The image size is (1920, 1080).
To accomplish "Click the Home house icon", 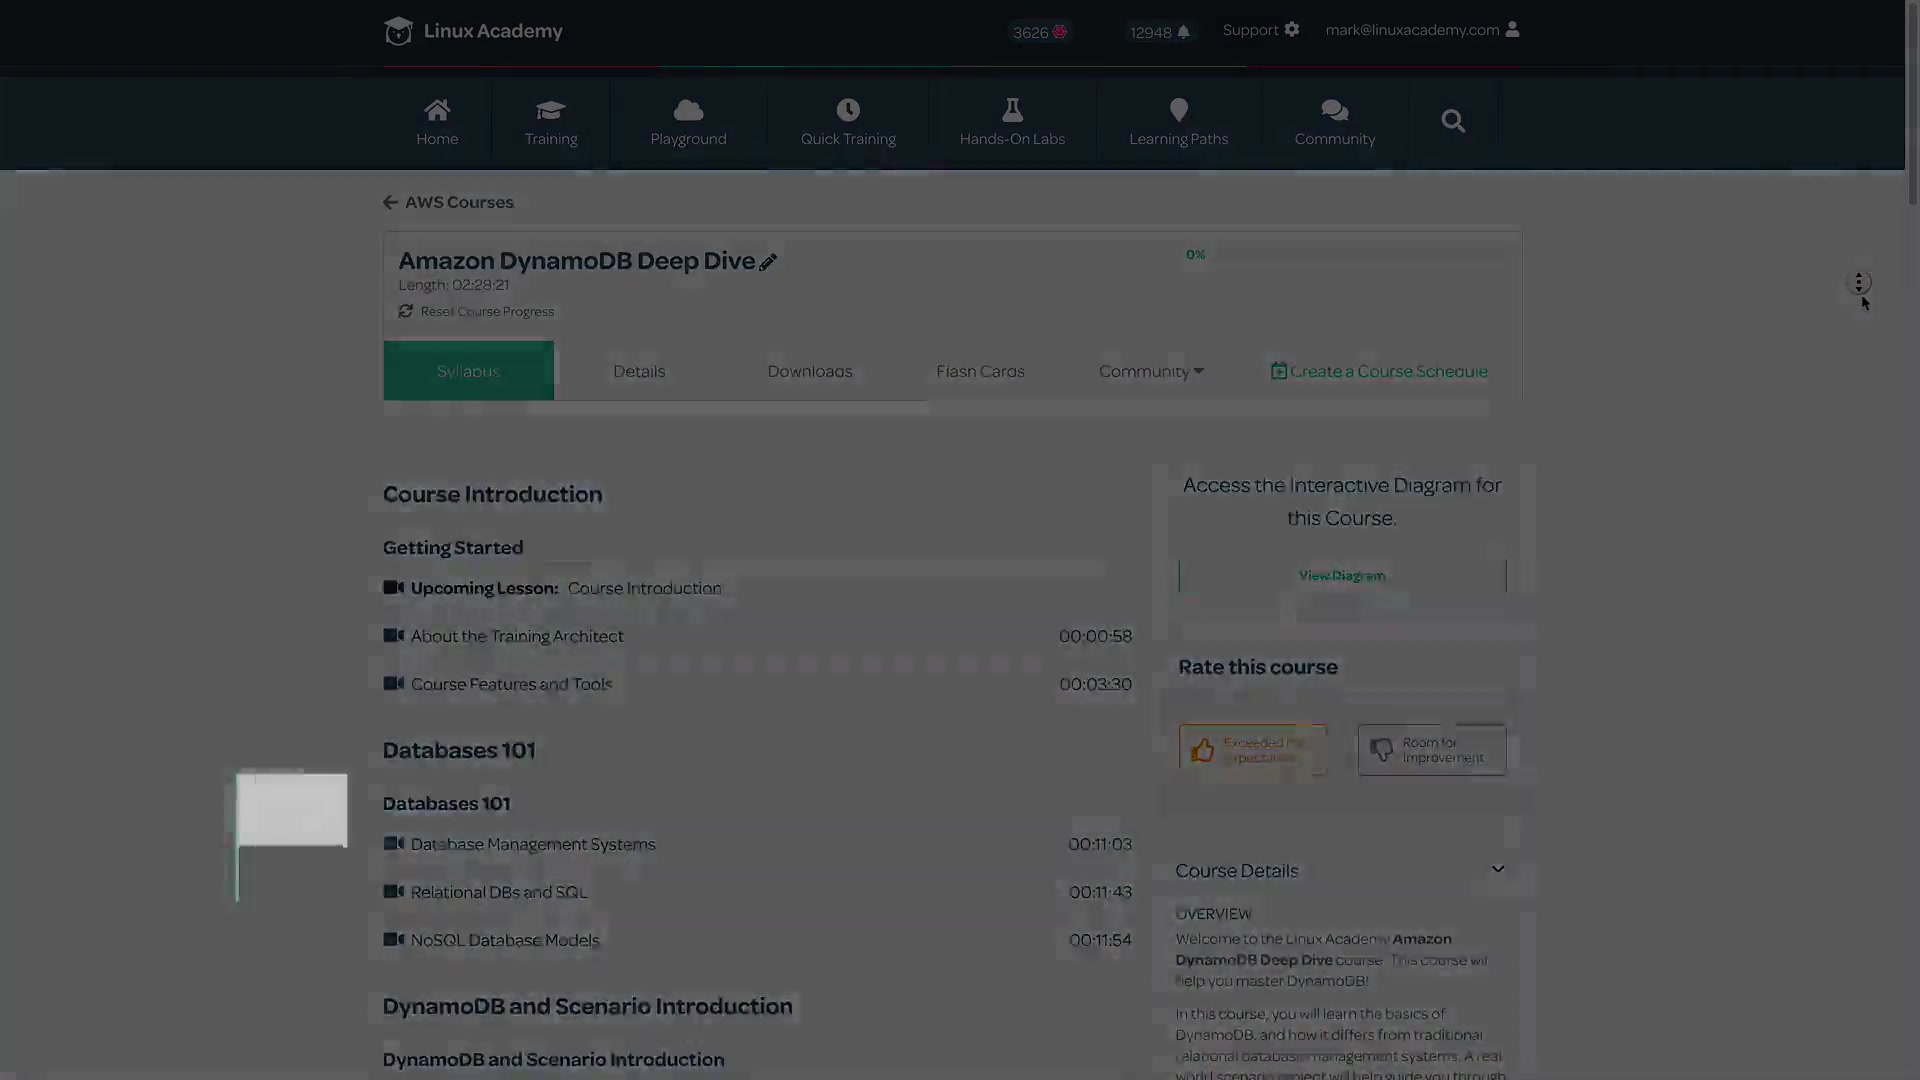I will click(x=437, y=110).
